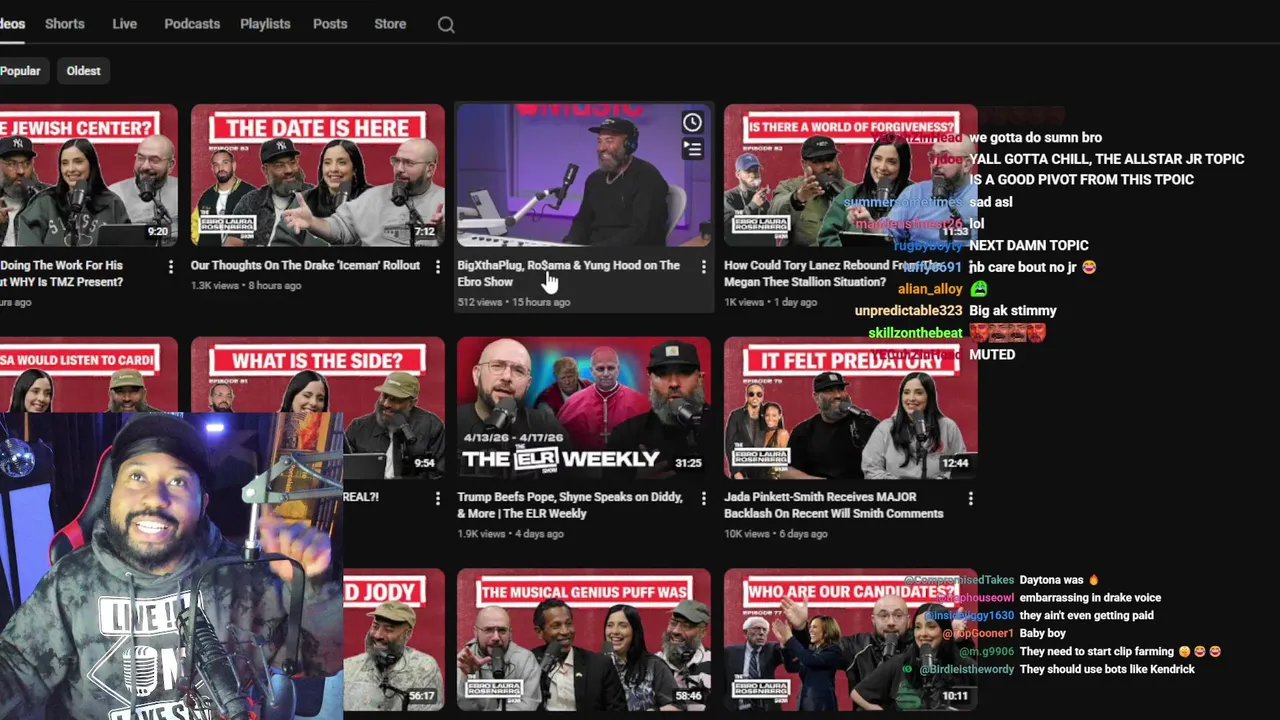1280x720 pixels.
Task: Open the Playlists tab
Action: click(x=265, y=24)
